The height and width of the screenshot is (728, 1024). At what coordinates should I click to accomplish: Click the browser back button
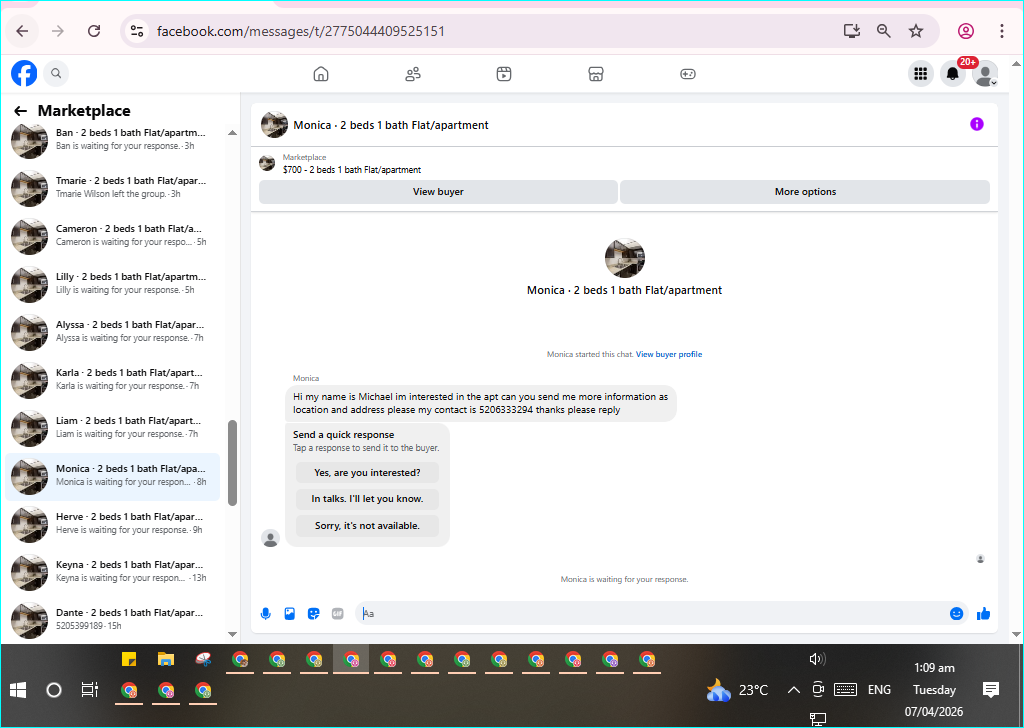point(22,31)
